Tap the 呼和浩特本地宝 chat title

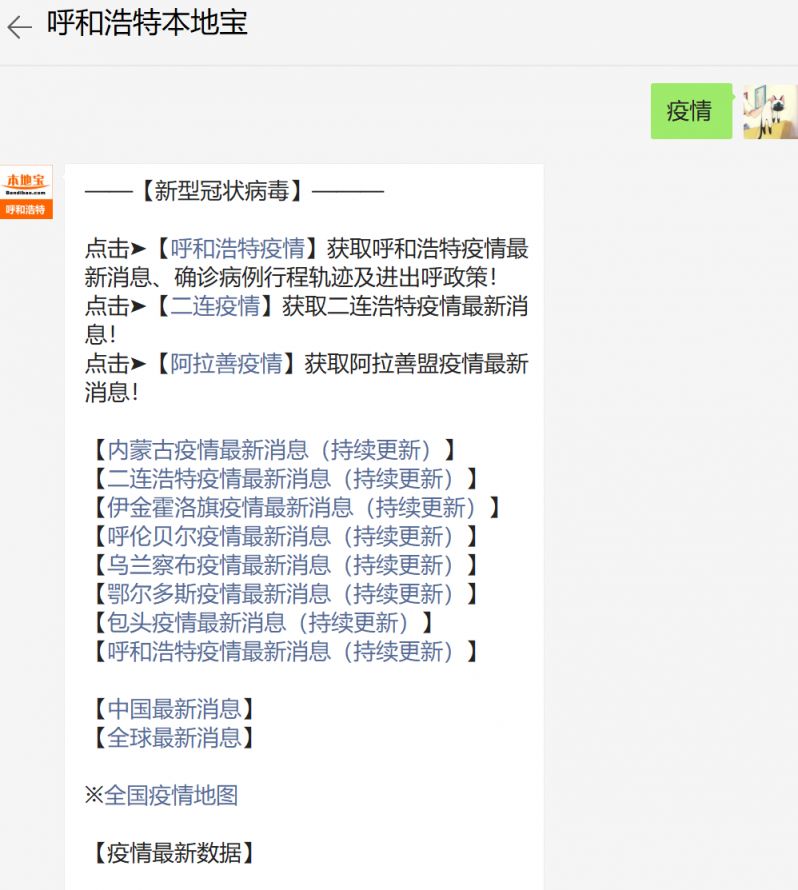148,24
